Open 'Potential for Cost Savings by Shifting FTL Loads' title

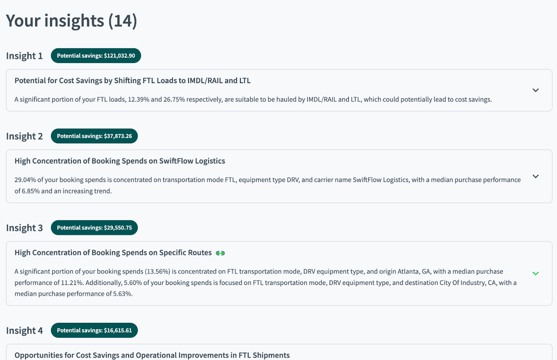pyautogui.click(x=132, y=81)
